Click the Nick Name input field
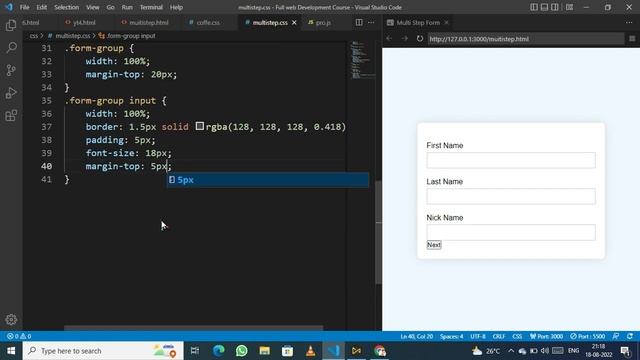 point(511,232)
